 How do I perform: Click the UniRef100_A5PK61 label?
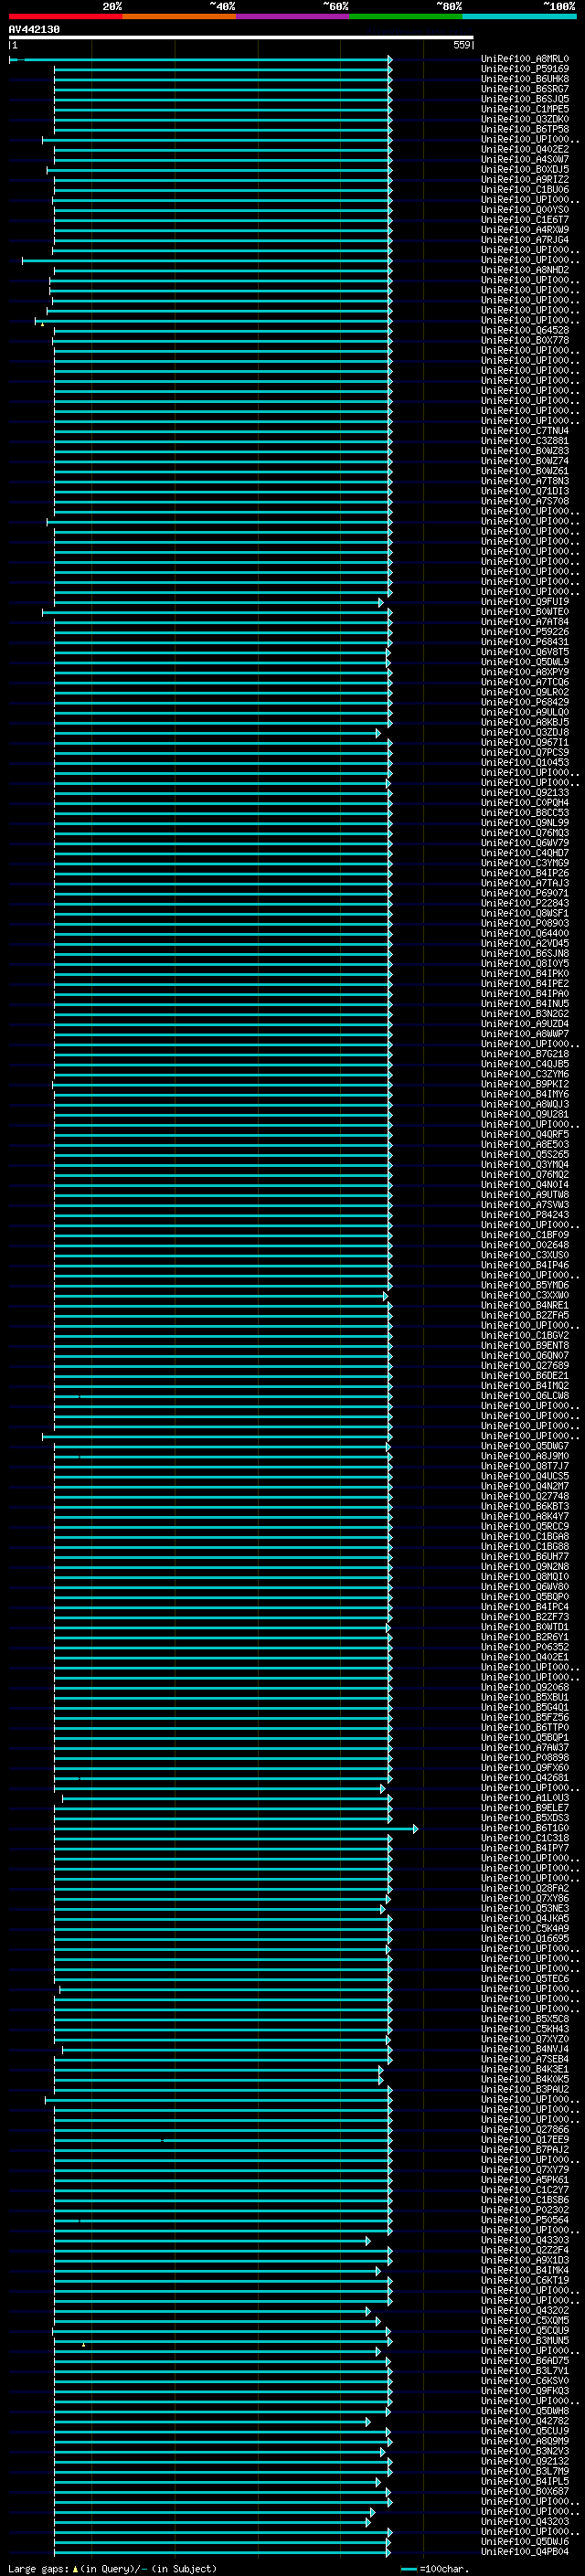pos(525,2180)
